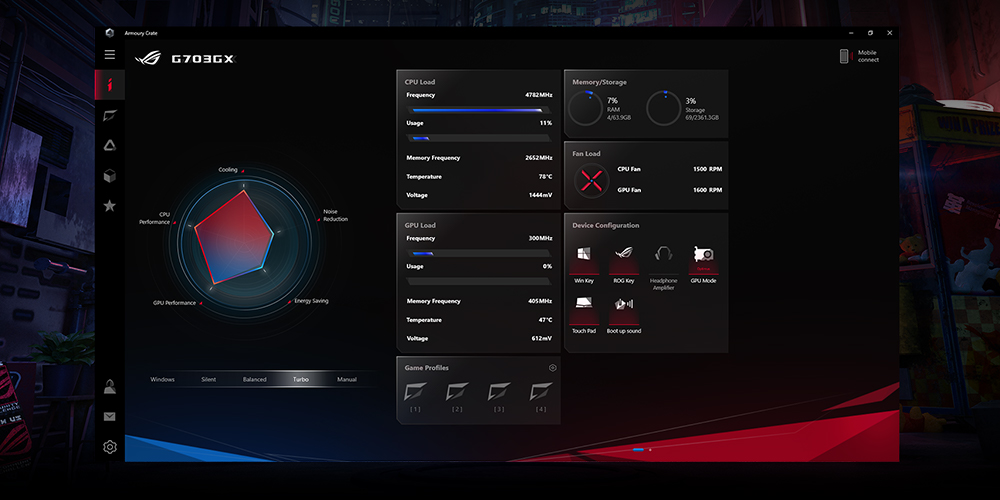Click the Storage usage circular gauge

click(x=663, y=108)
